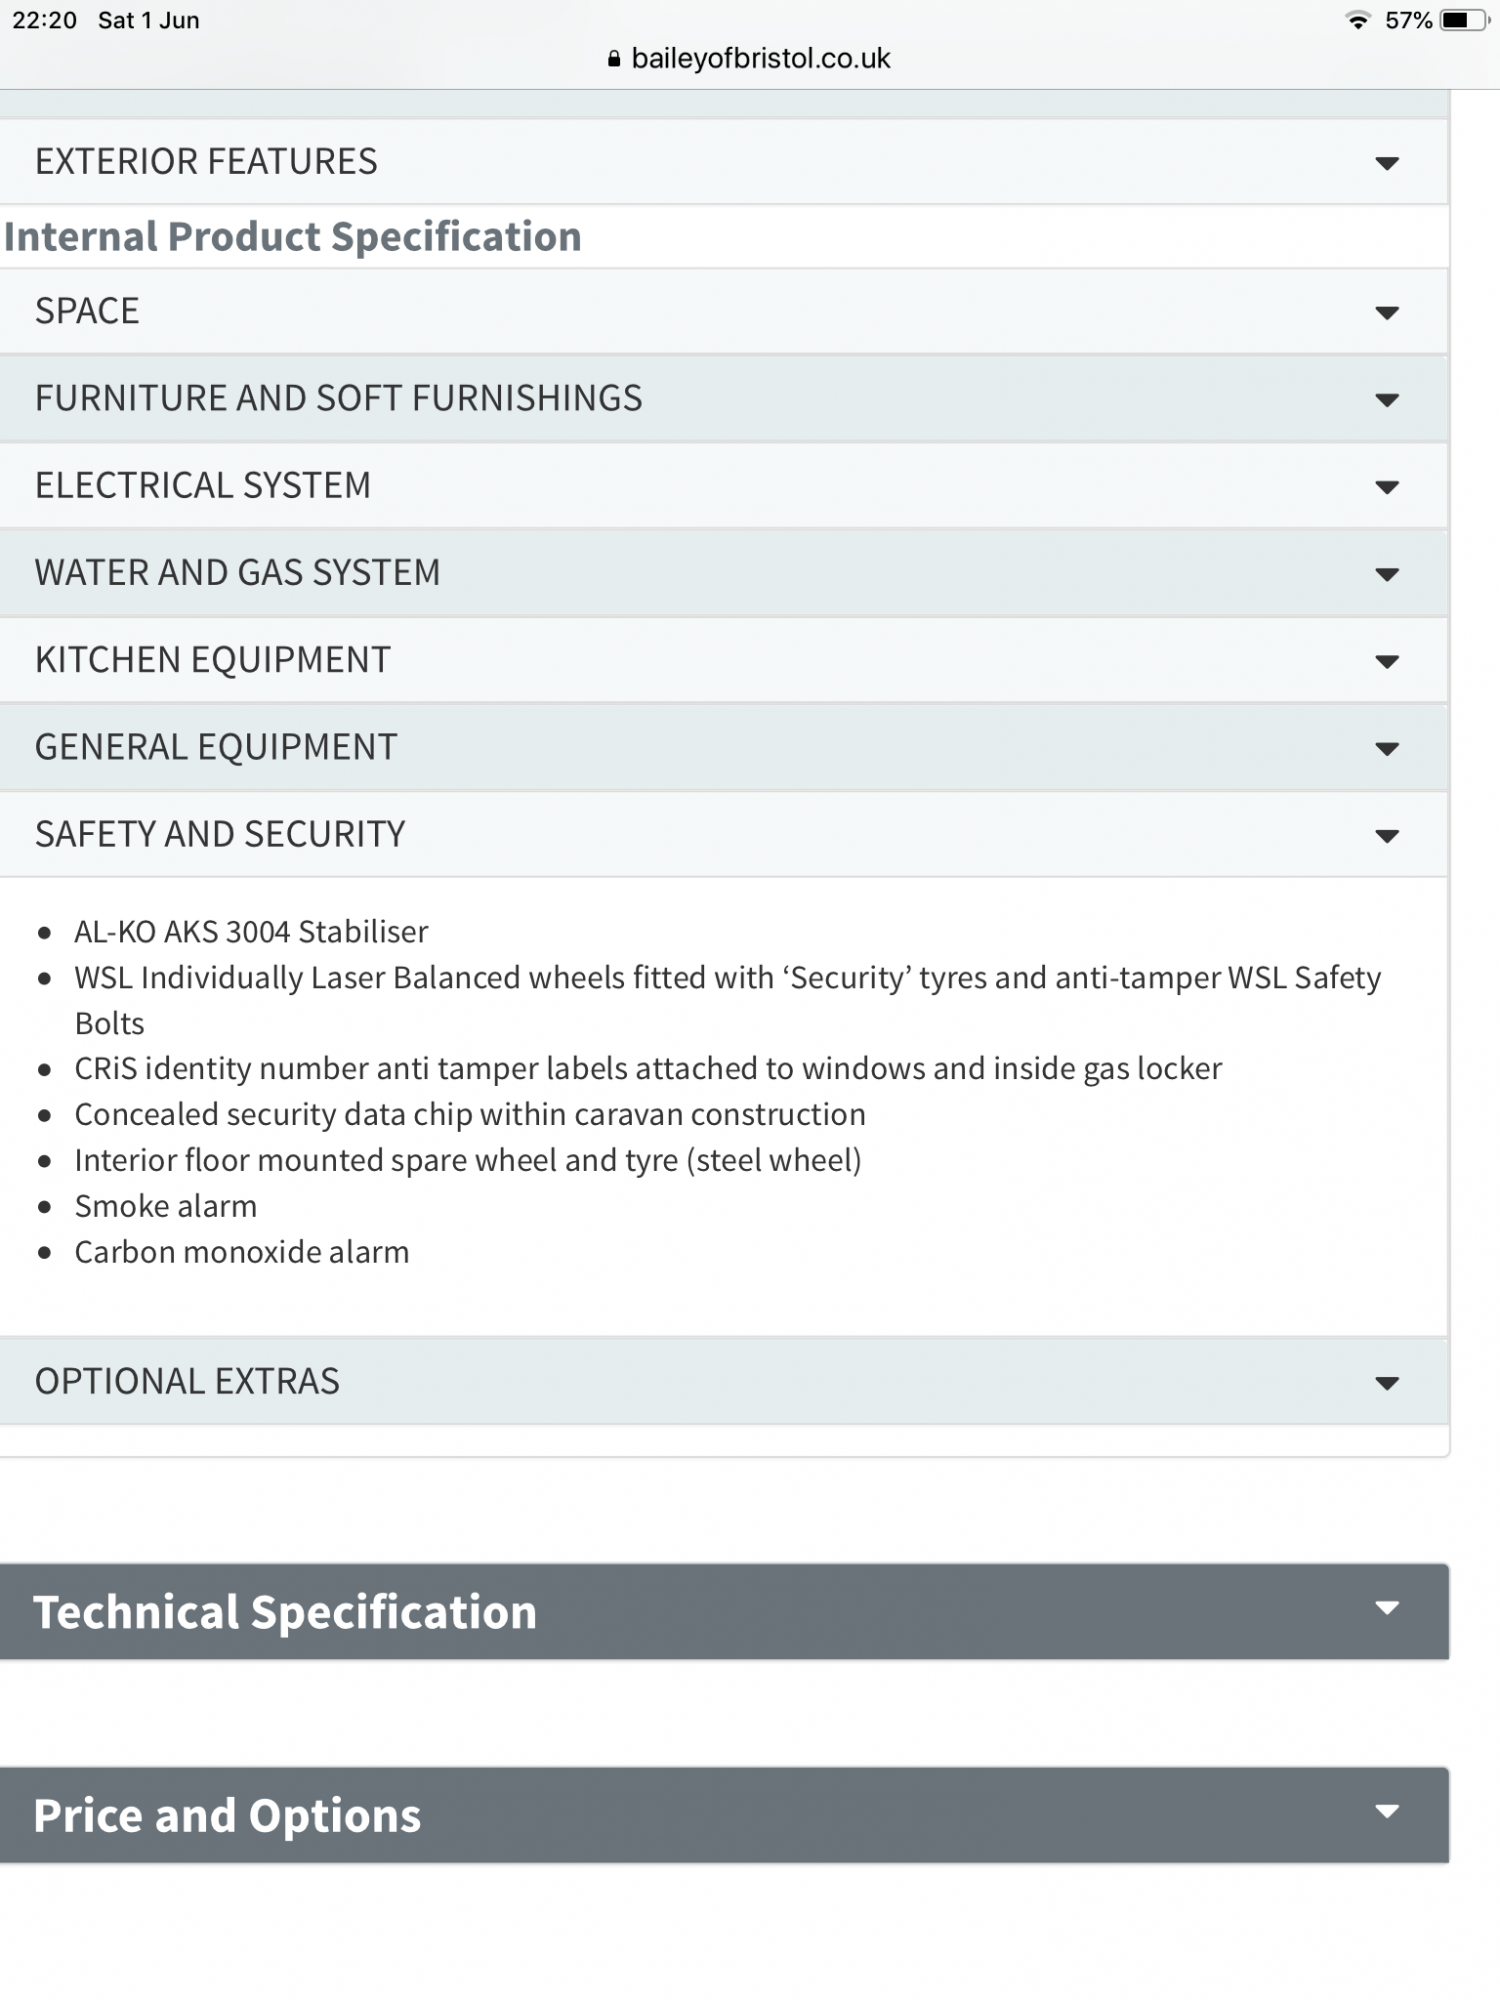The image size is (1500, 2000).
Task: Expand the Water and Gas System section
Action: point(724,573)
